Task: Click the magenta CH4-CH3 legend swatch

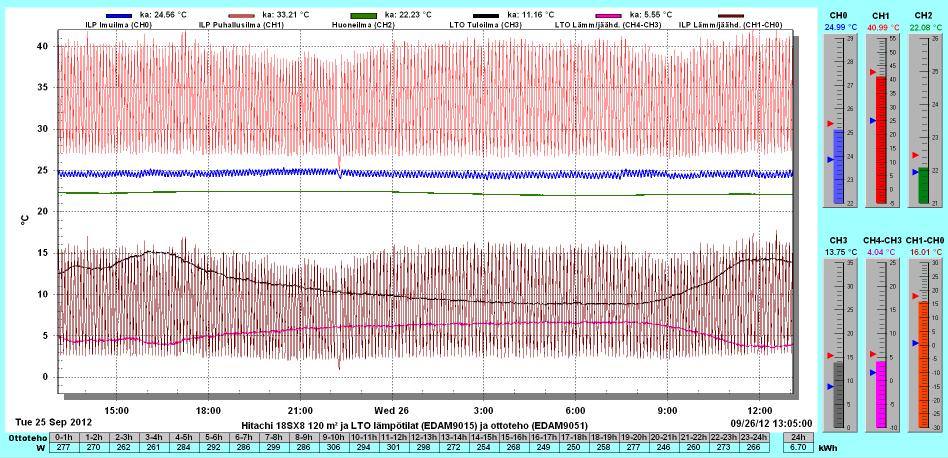Action: click(605, 16)
